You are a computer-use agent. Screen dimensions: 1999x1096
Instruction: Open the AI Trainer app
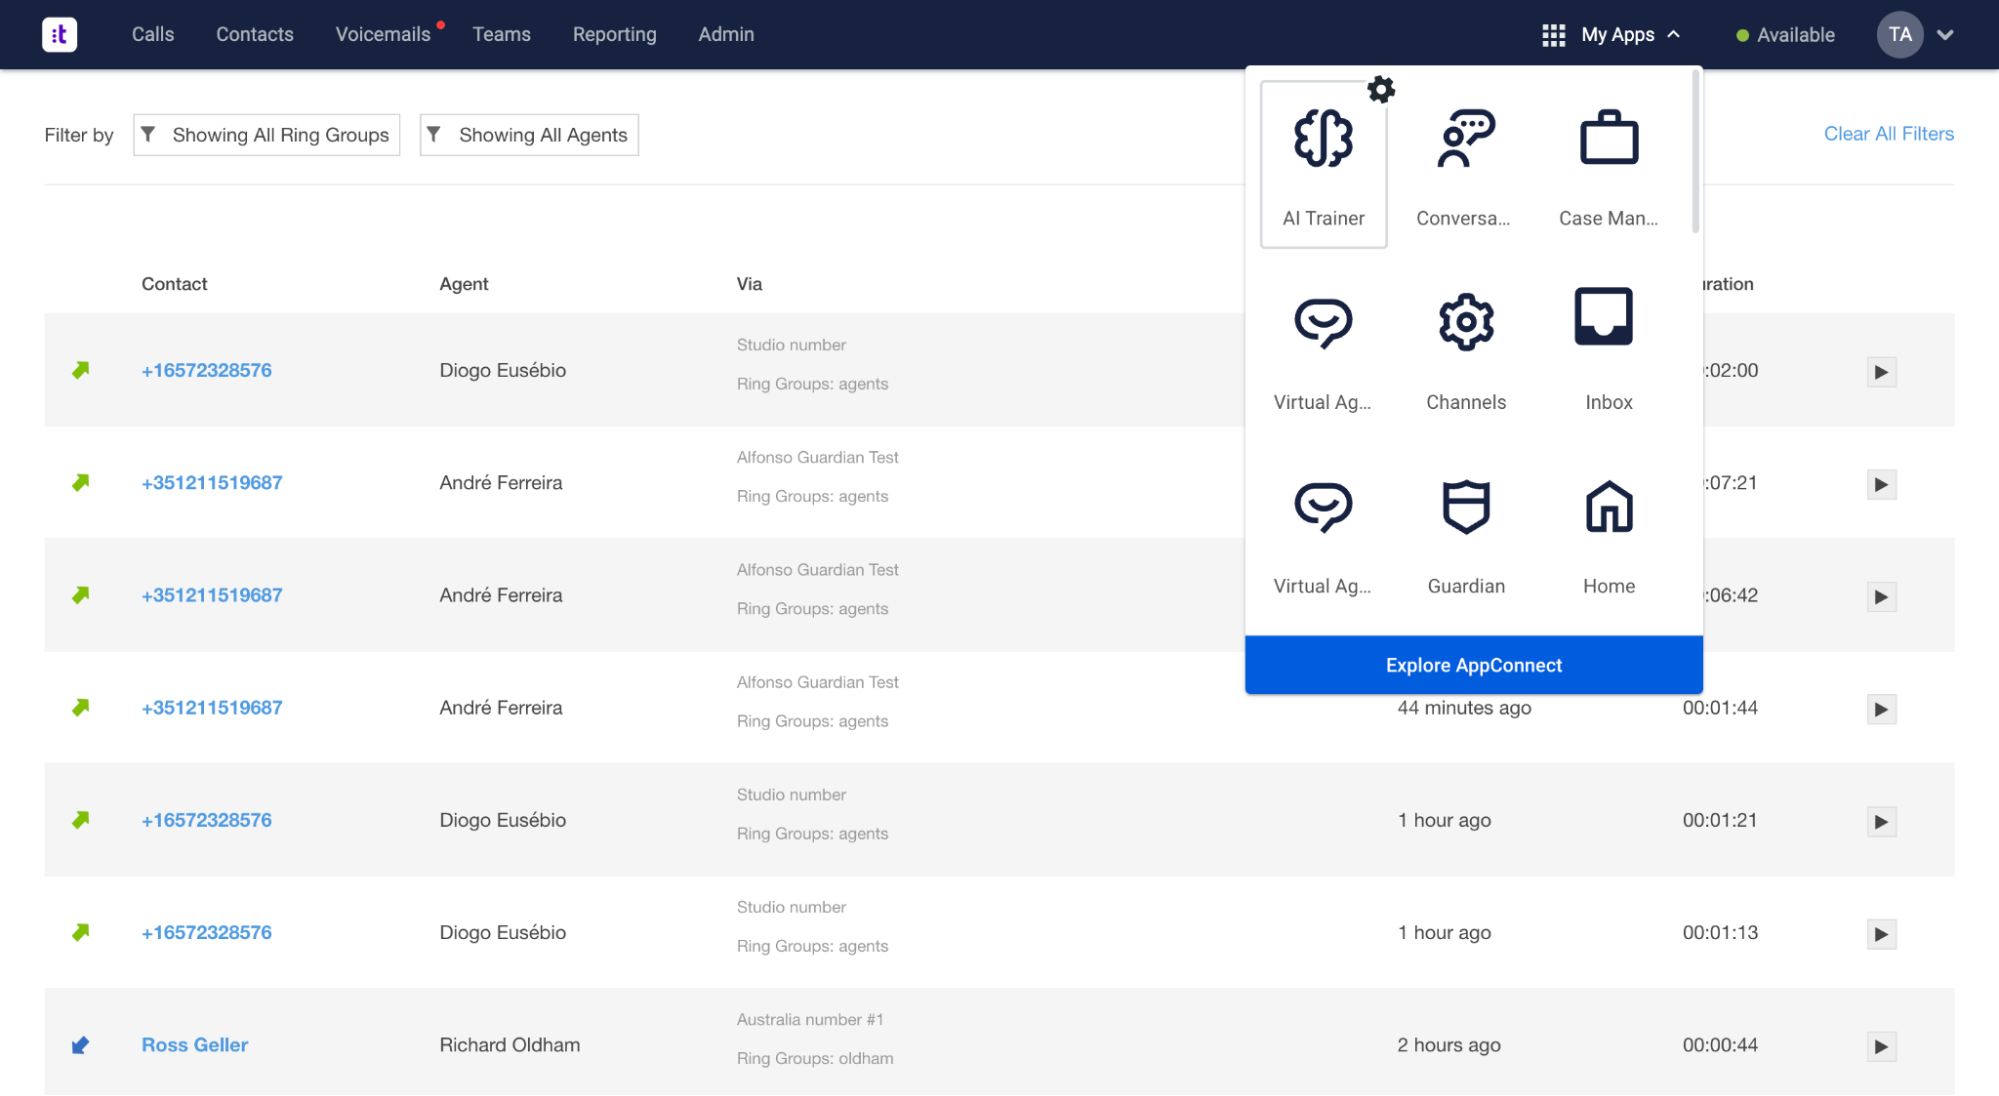click(1323, 165)
